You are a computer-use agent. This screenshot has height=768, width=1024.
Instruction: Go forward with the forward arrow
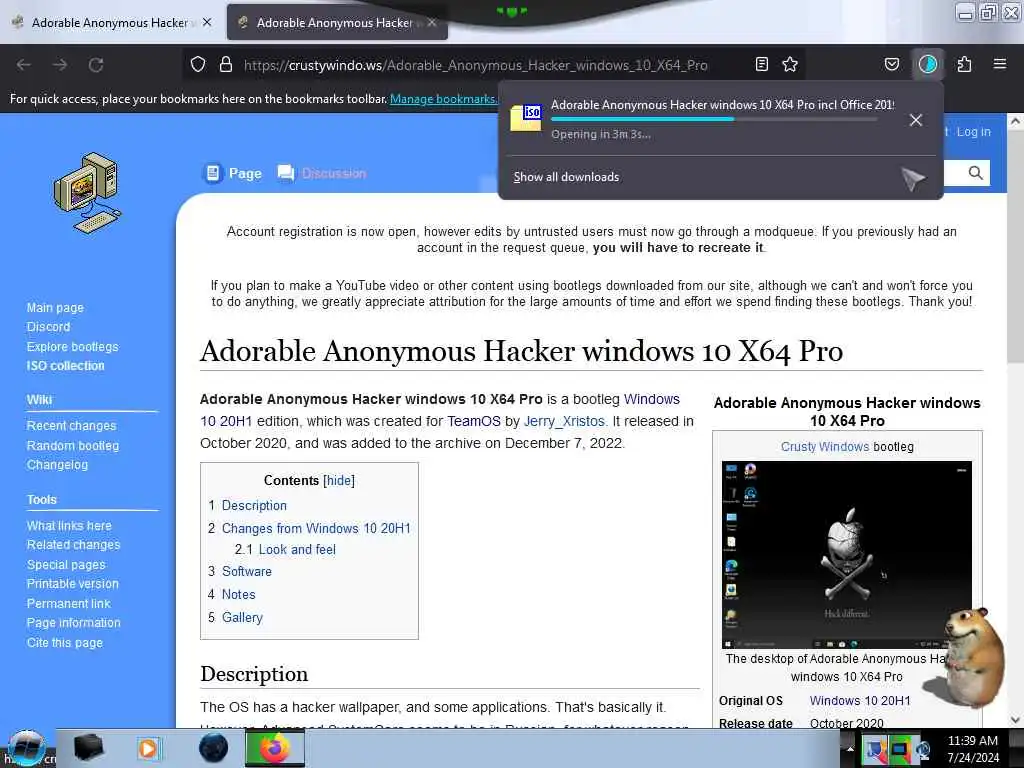(x=60, y=65)
